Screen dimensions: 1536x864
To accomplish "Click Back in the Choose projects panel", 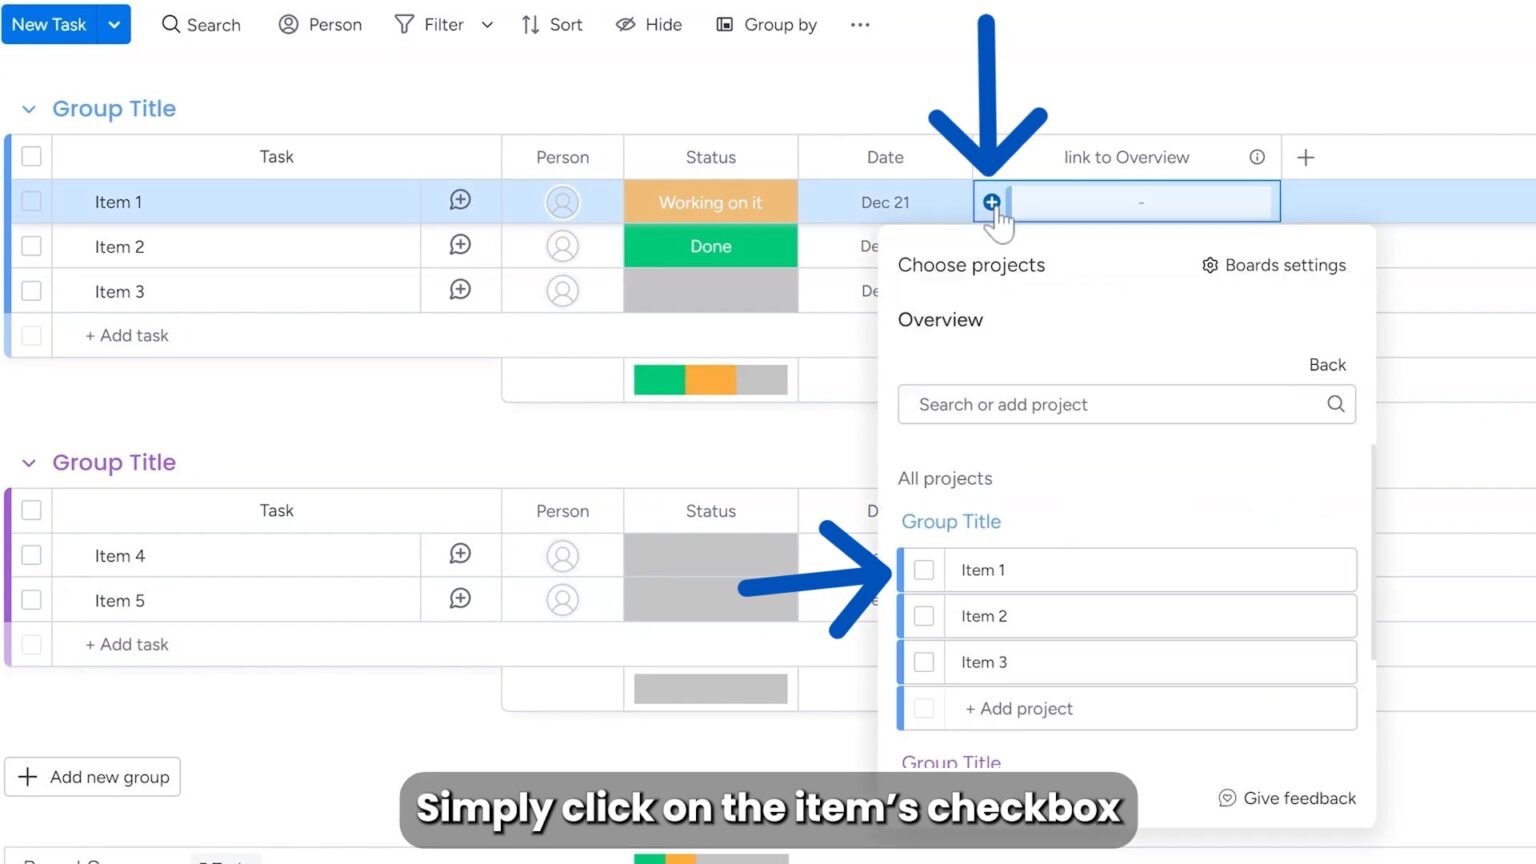I will pyautogui.click(x=1327, y=365).
